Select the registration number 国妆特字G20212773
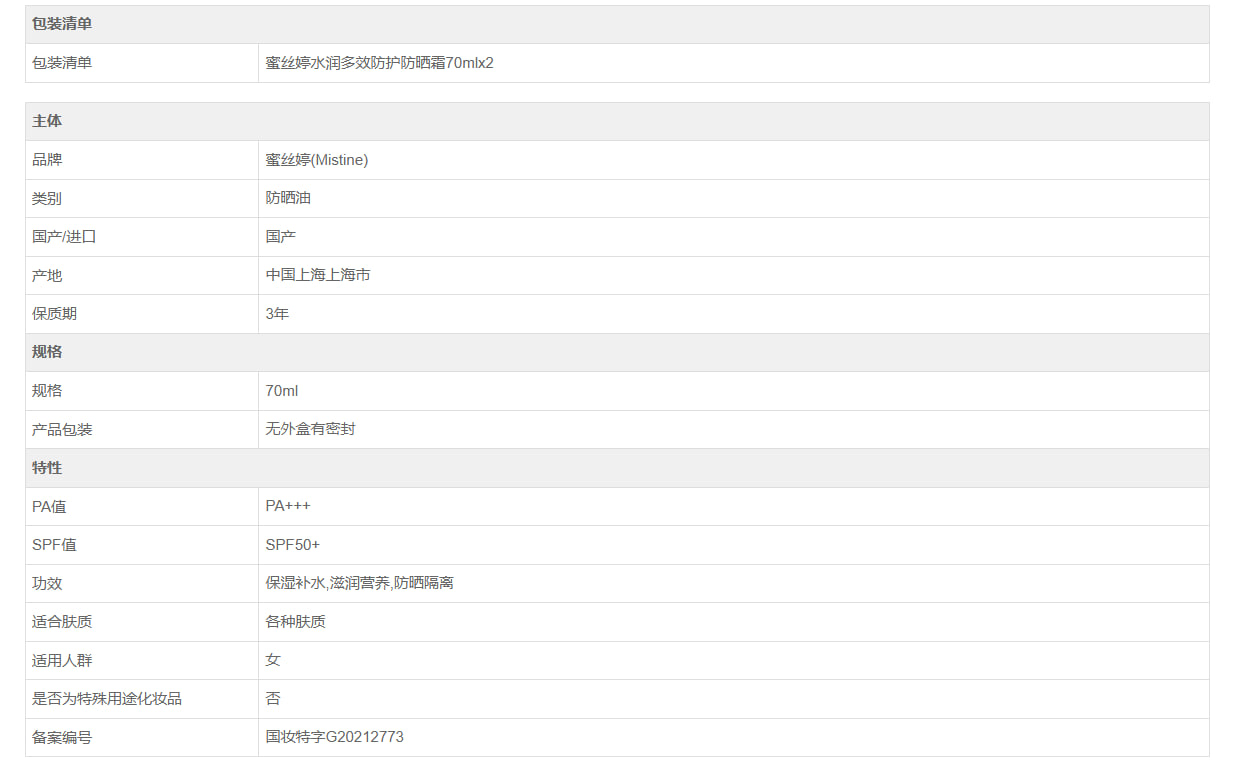Viewport: 1233px width, 760px height. pos(334,737)
